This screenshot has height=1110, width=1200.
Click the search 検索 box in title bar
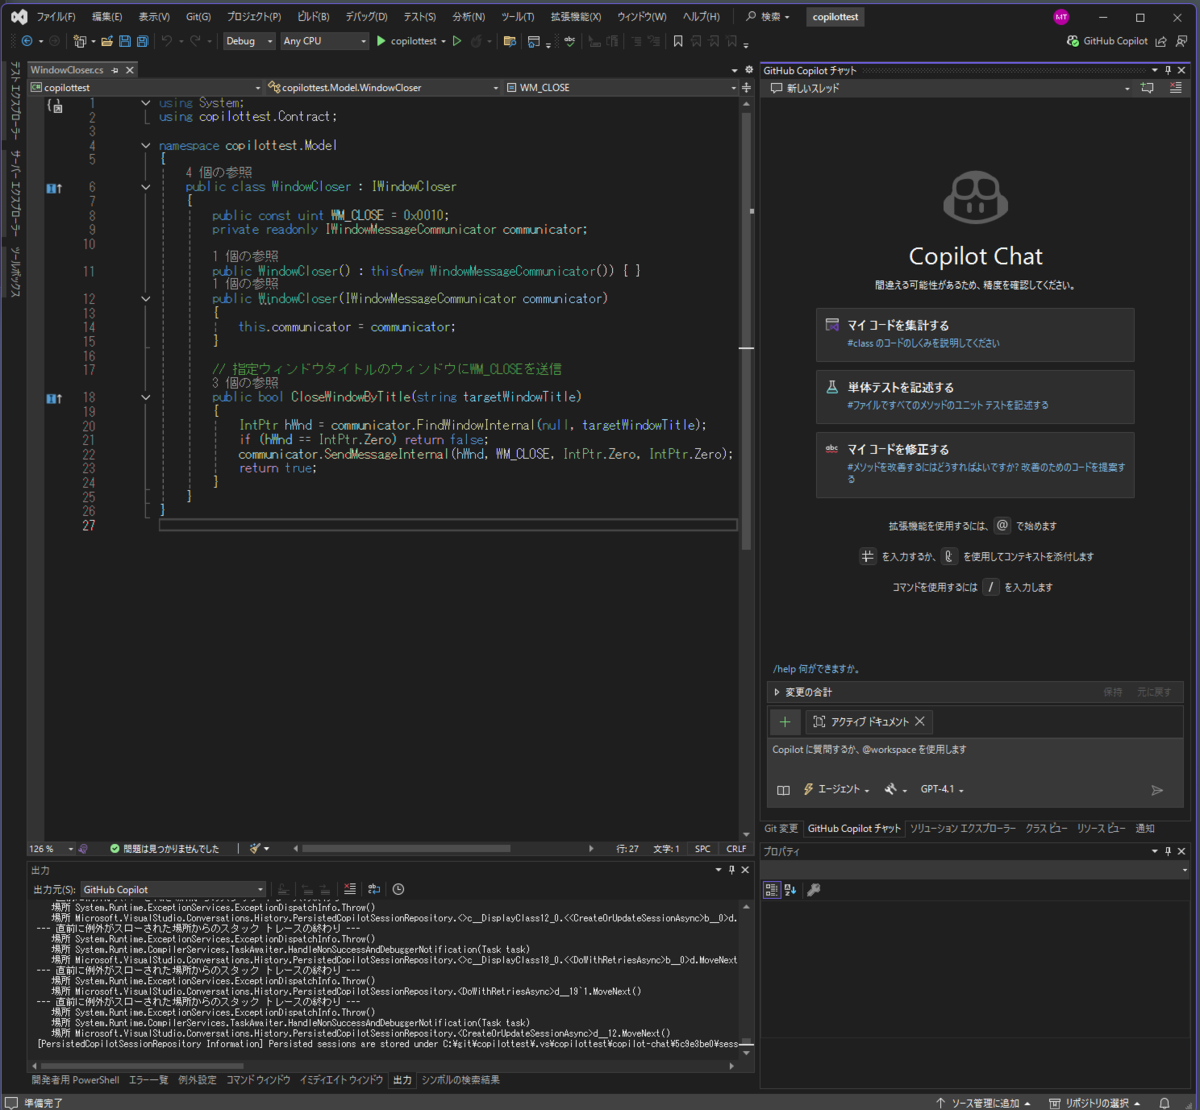(x=767, y=17)
